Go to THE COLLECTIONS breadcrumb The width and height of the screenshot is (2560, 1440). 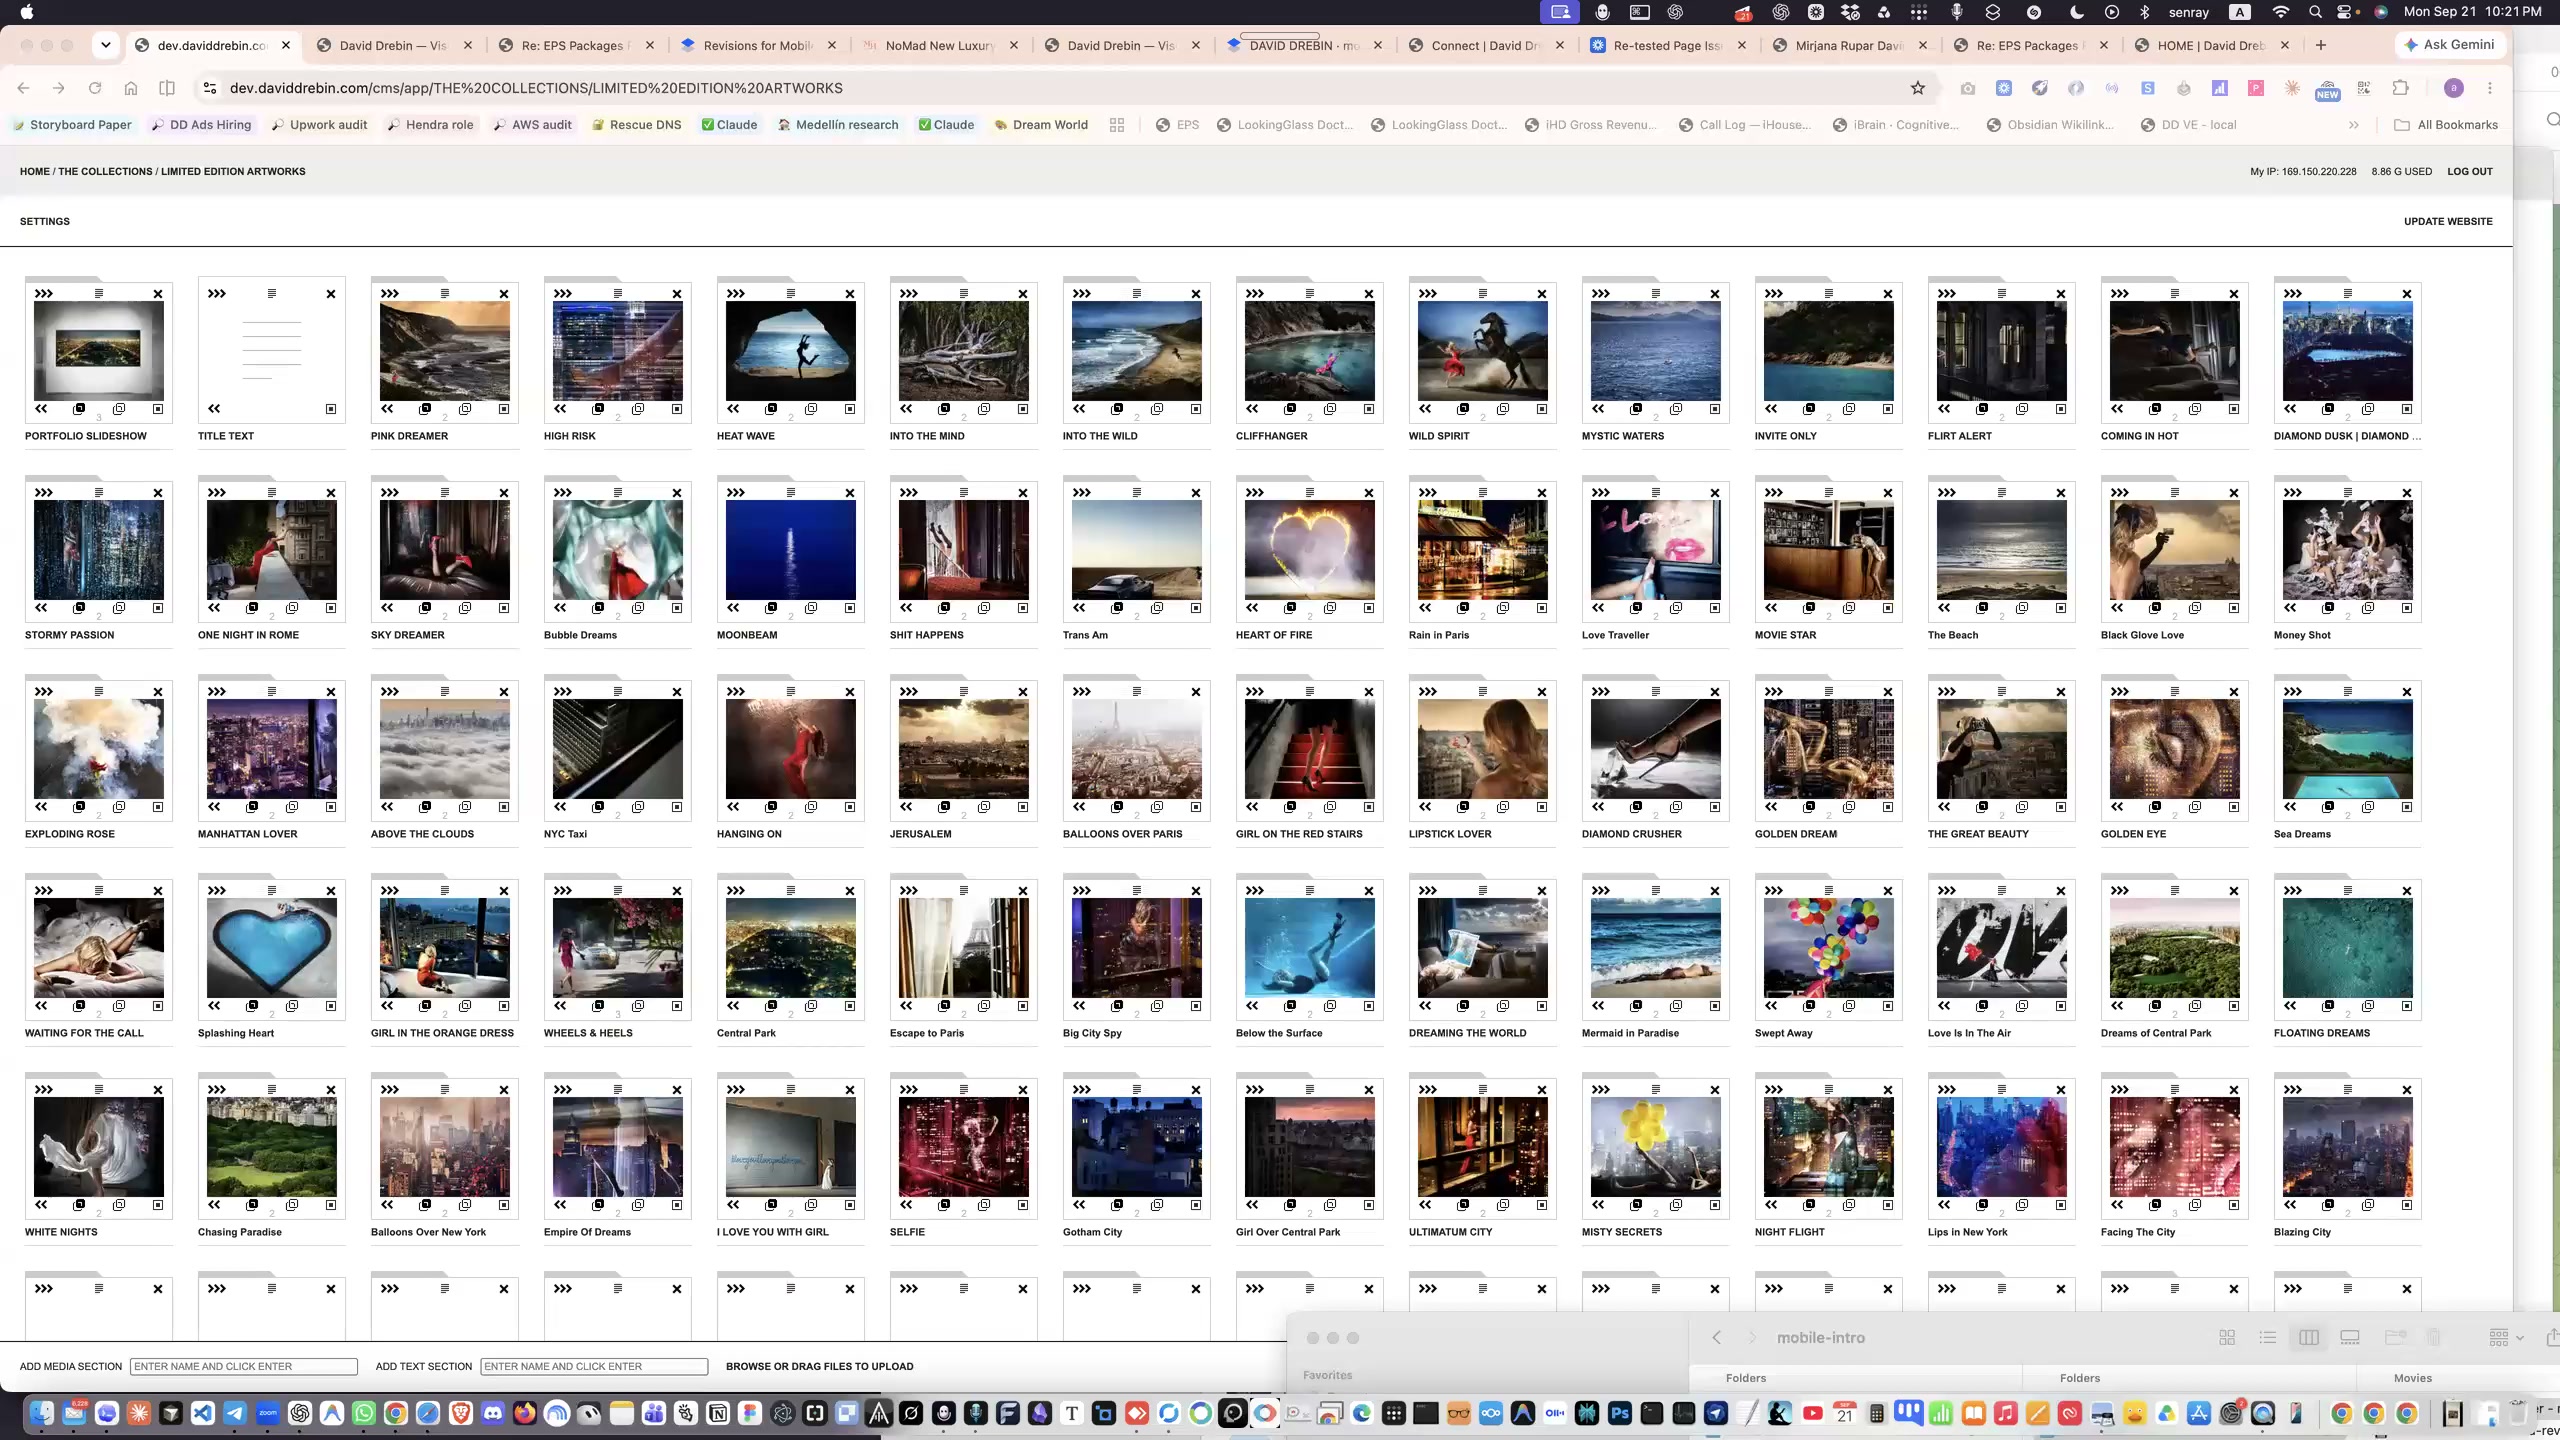105,171
